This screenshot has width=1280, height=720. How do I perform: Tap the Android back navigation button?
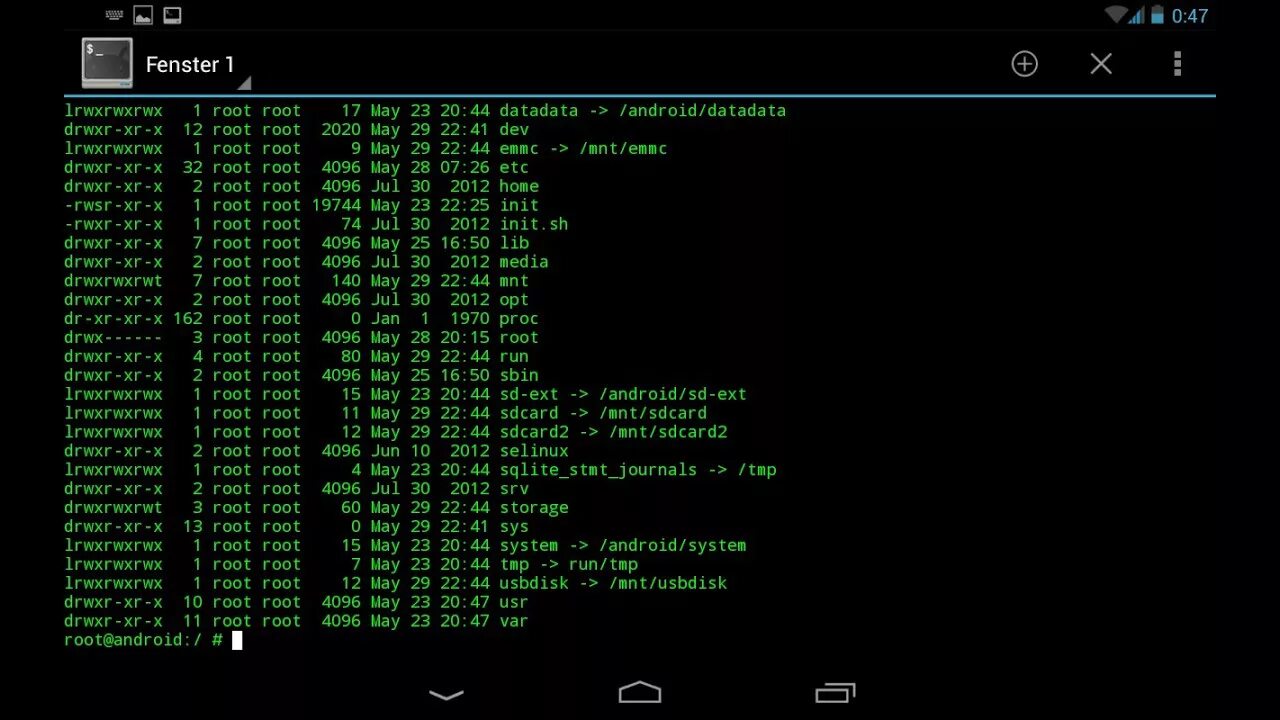coord(446,693)
